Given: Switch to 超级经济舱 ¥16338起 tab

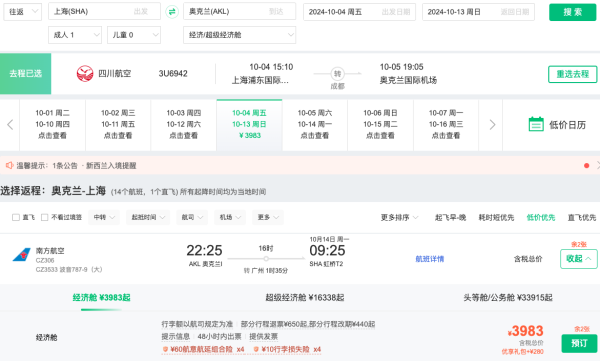Looking at the screenshot, I should tap(305, 297).
